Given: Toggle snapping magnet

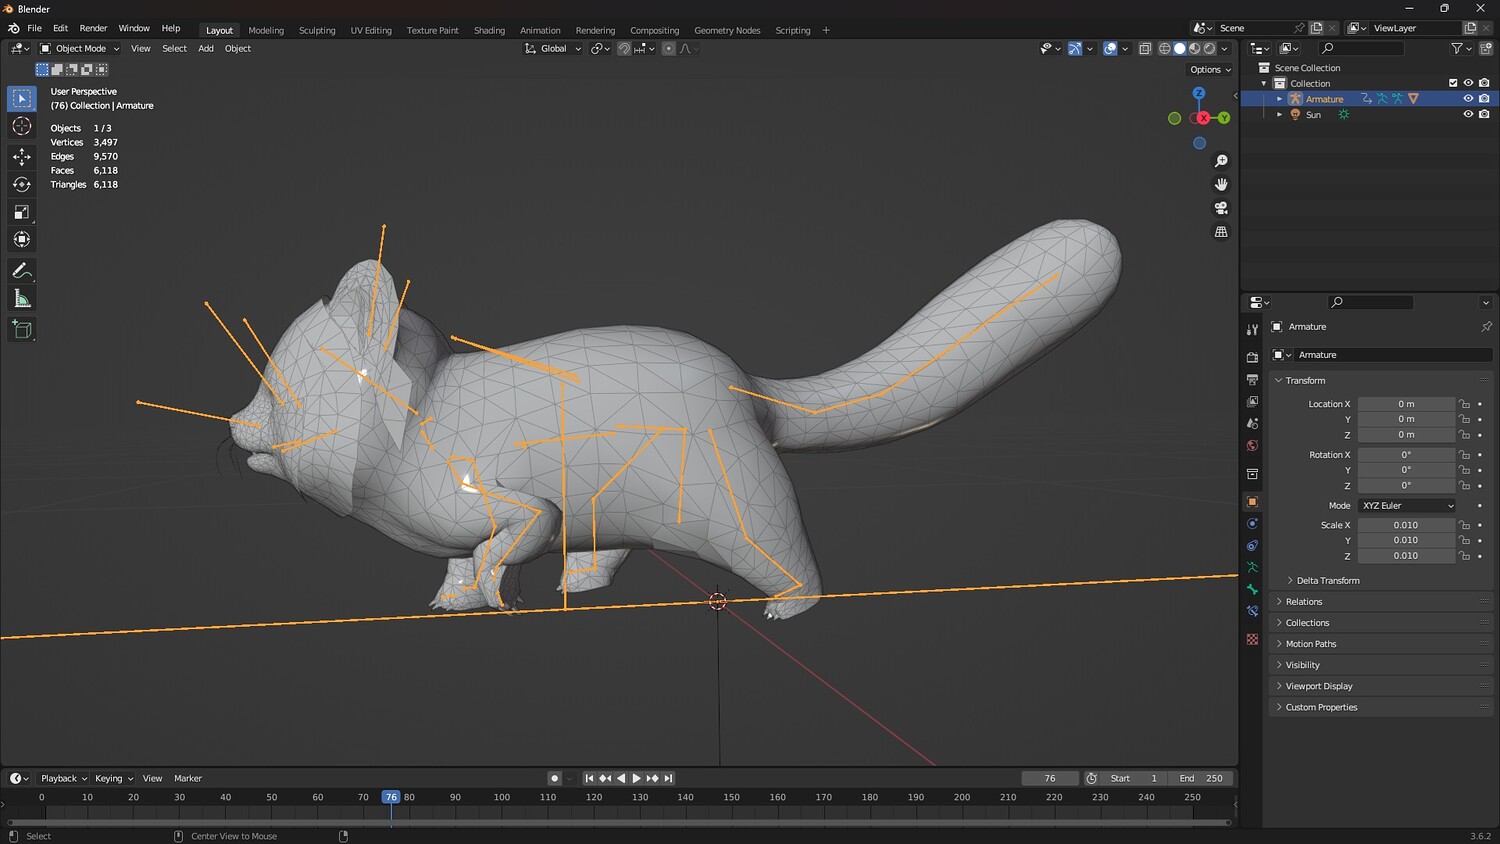Looking at the screenshot, I should [624, 48].
